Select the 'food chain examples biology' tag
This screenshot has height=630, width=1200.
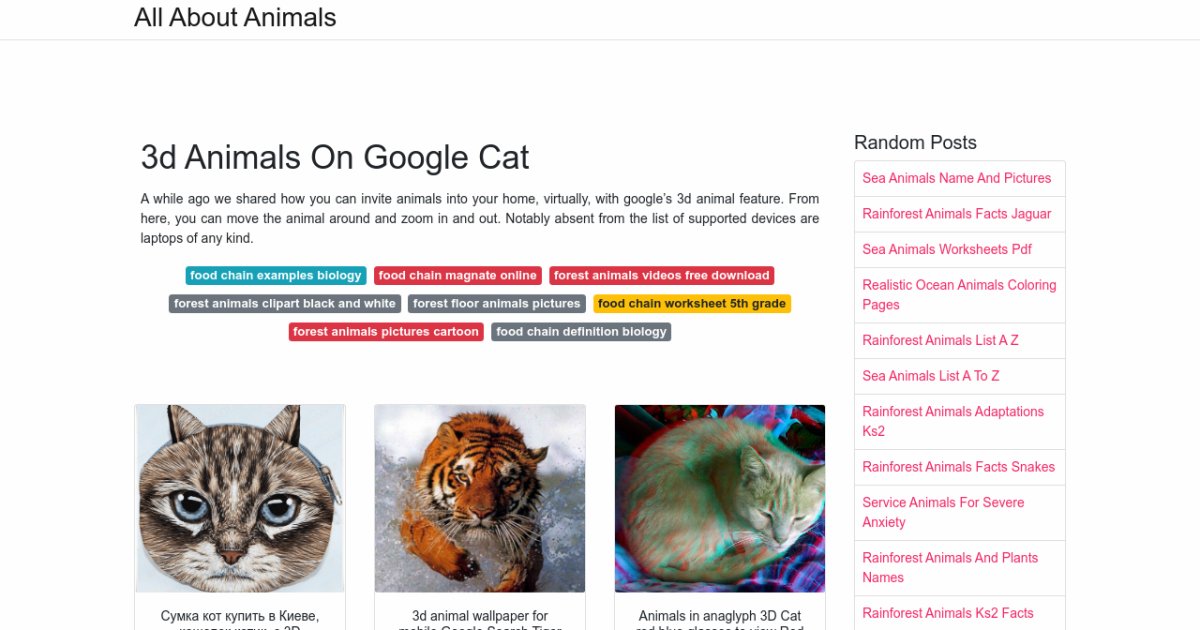(x=276, y=276)
